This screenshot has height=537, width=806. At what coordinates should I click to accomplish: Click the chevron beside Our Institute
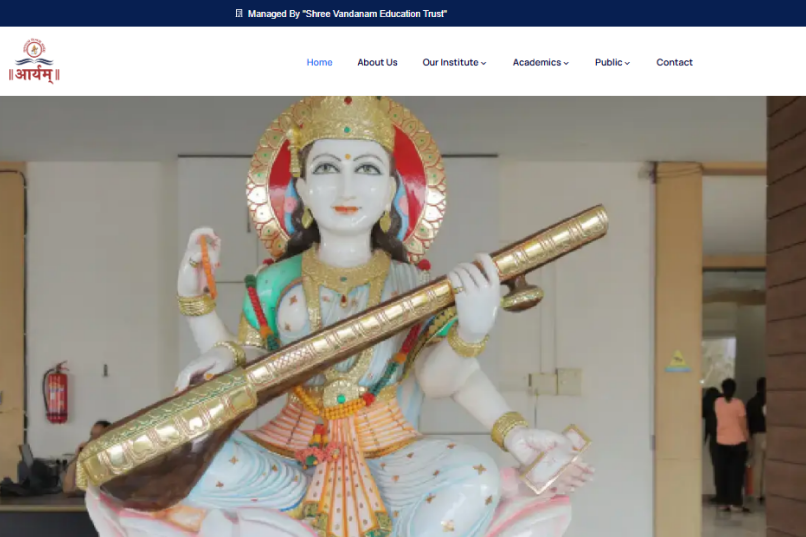click(484, 63)
